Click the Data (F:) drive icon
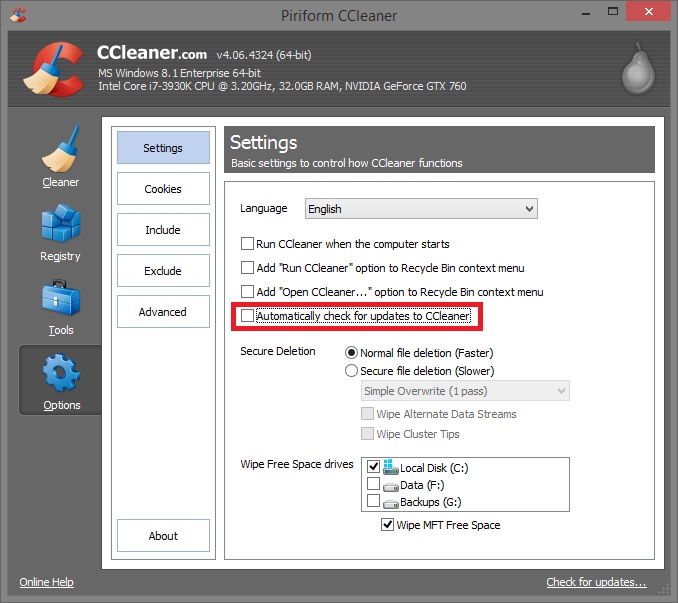678x603 pixels. 391,487
